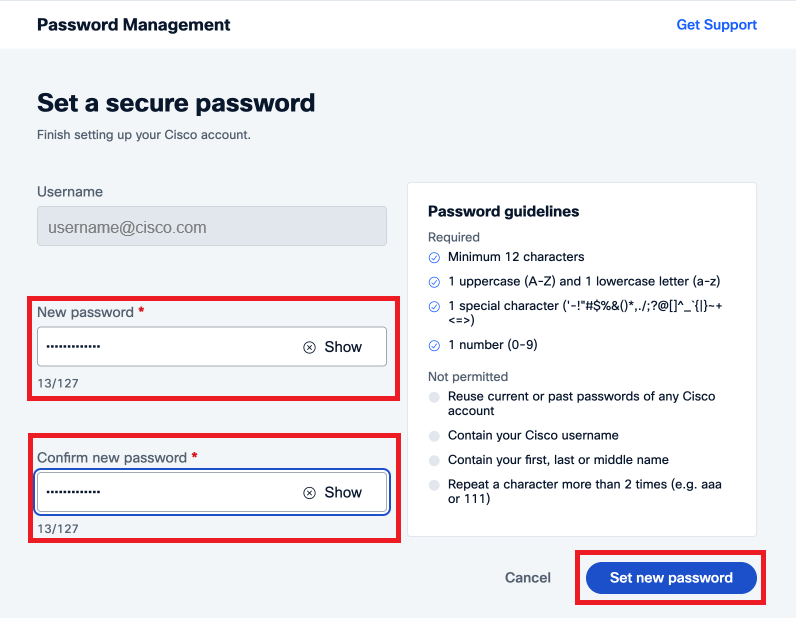Submit with Set new password button
This screenshot has width=796, height=618.
[x=671, y=578]
